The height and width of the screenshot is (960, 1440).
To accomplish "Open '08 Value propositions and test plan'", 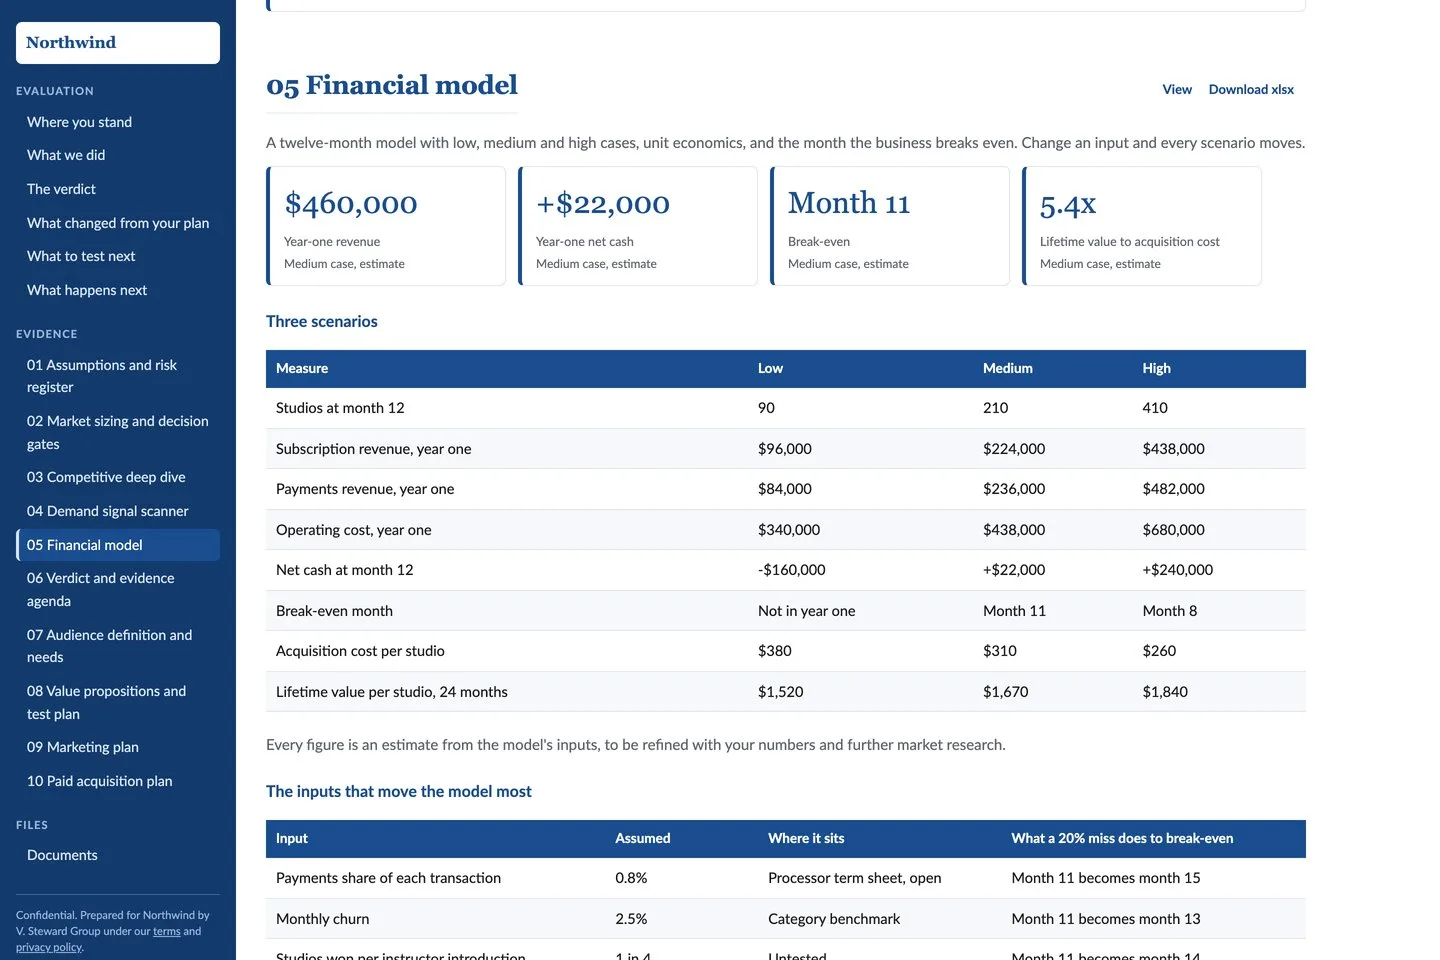I will (118, 702).
